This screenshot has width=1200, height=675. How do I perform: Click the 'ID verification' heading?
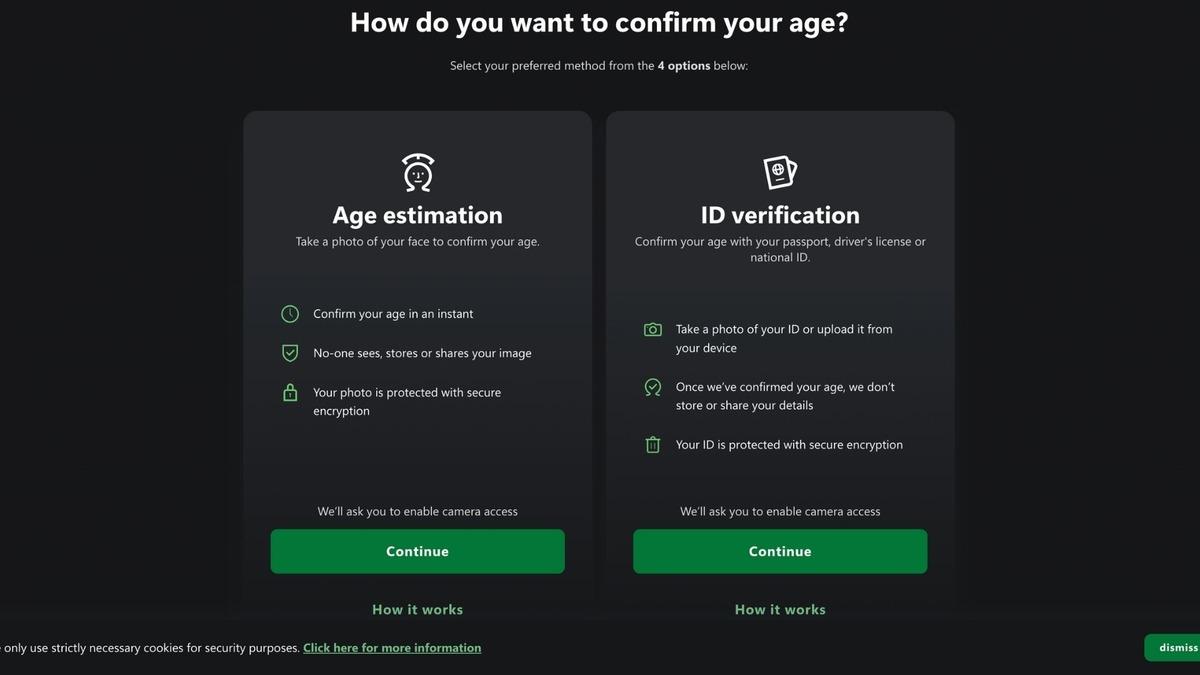click(x=780, y=215)
